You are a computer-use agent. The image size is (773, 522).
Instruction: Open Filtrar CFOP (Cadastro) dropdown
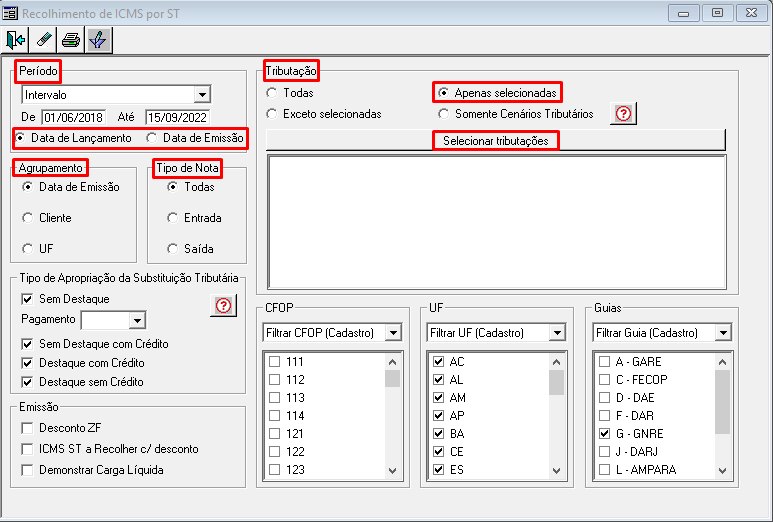[393, 333]
